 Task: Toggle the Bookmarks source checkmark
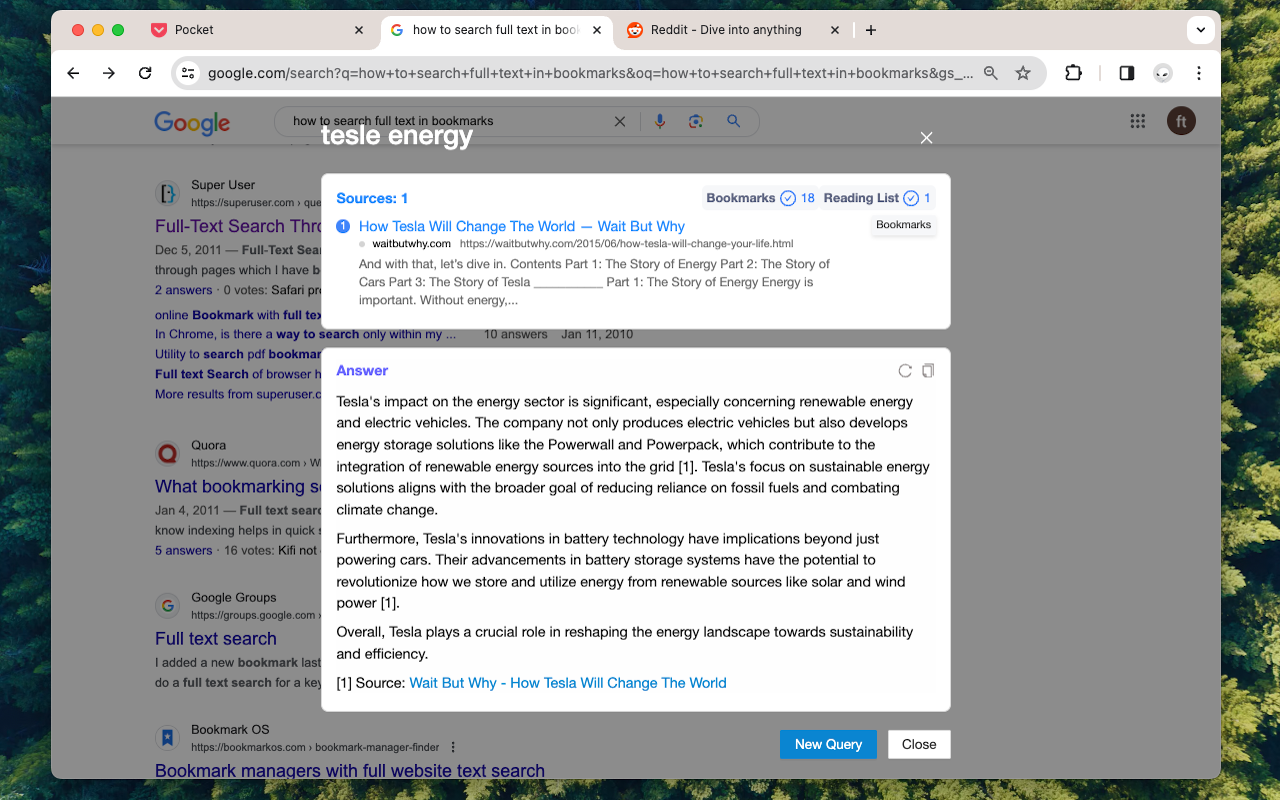tap(788, 198)
